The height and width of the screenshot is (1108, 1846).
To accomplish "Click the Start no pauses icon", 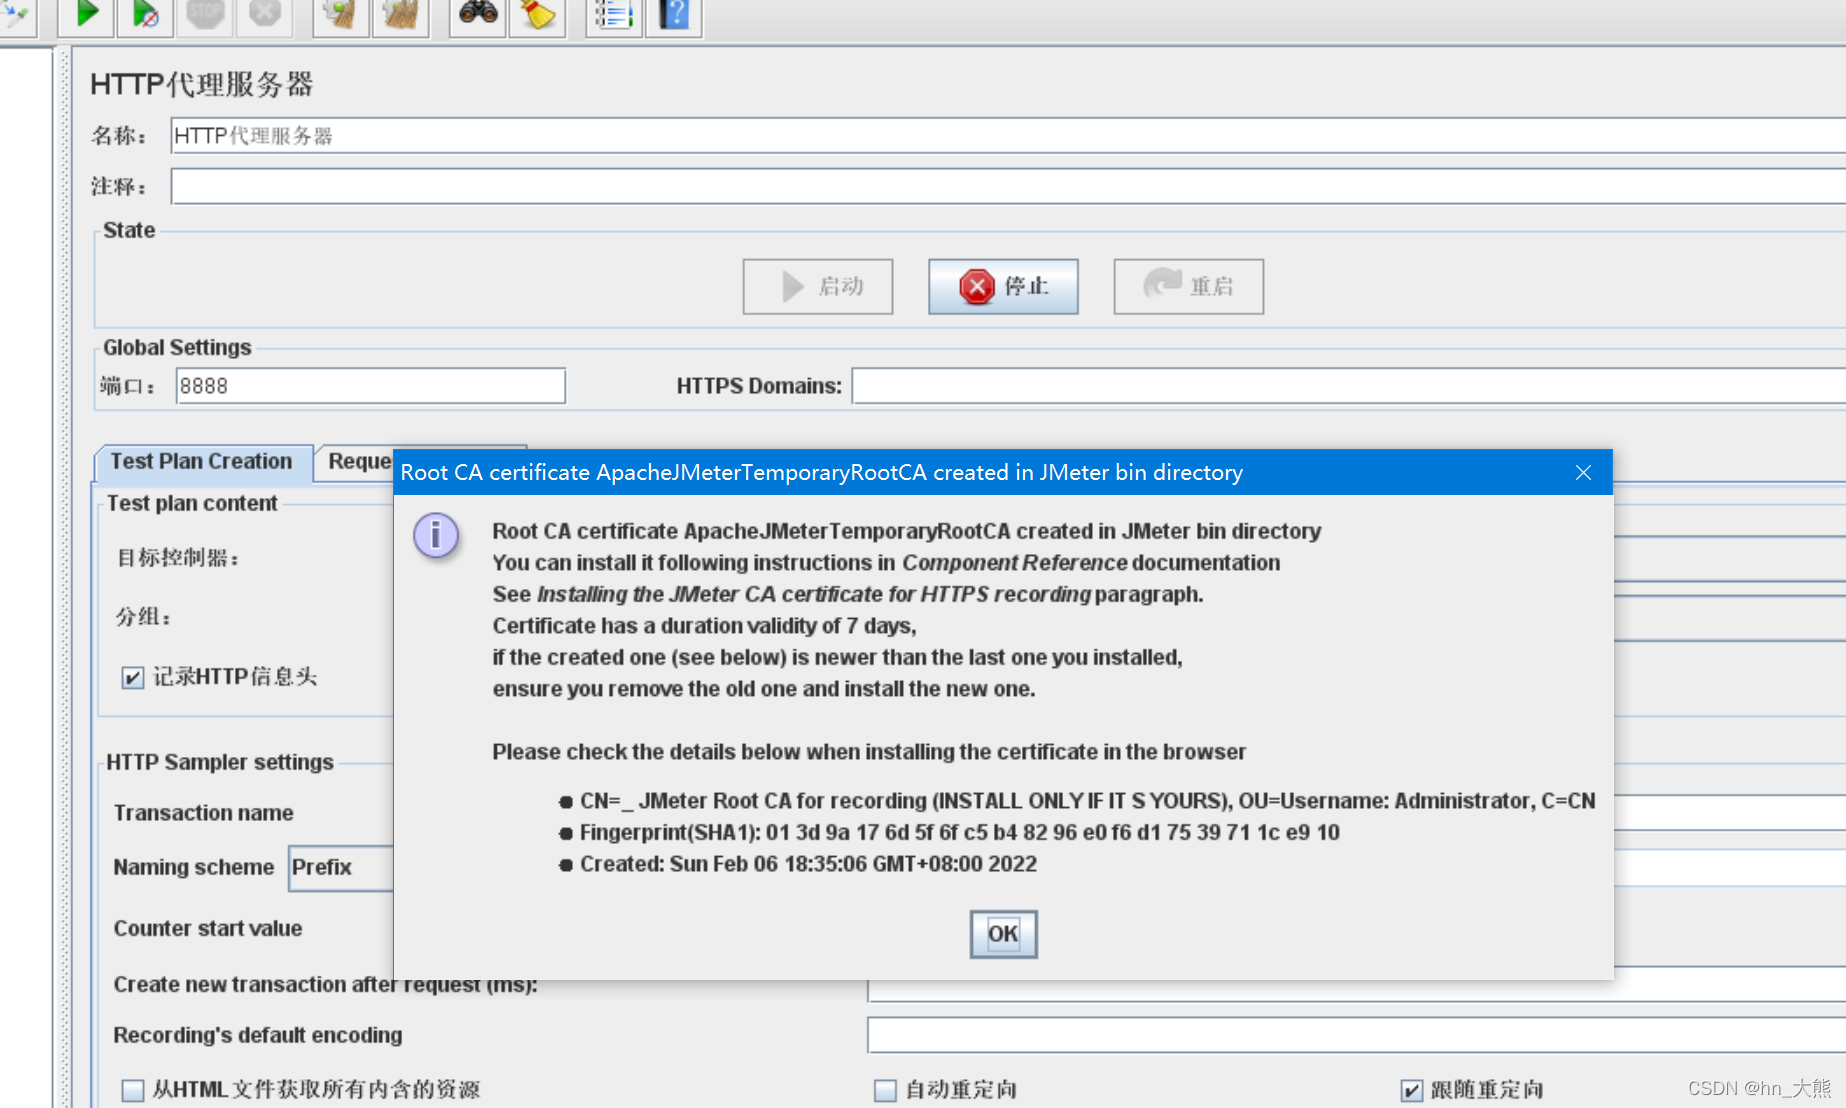I will (145, 14).
